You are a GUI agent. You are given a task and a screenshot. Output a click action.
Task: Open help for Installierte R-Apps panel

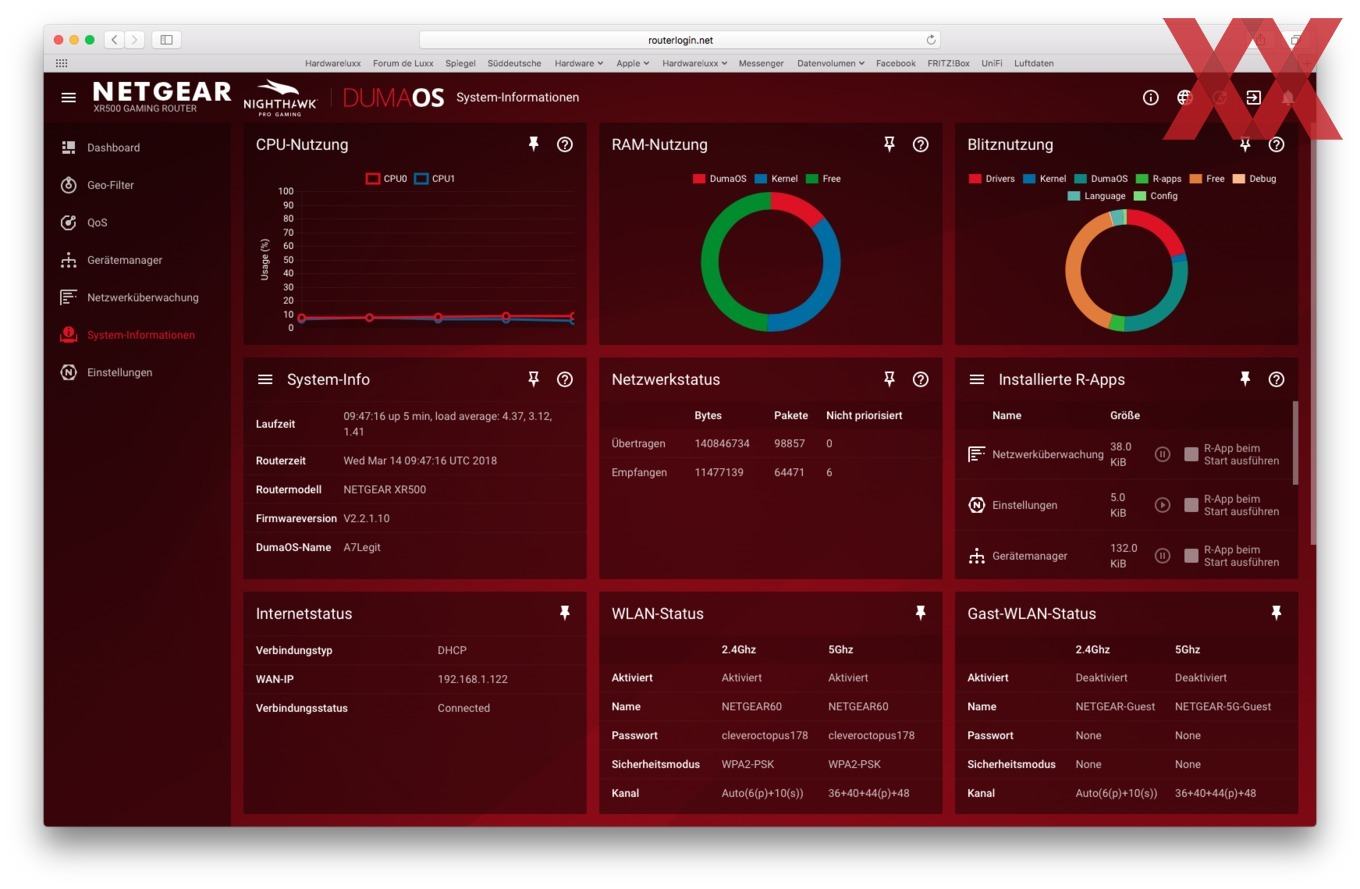click(x=1276, y=379)
